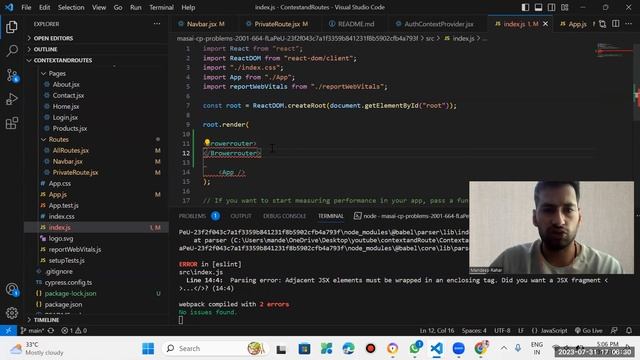Open the Help menu
640x360 pixels.
tap(188, 7)
